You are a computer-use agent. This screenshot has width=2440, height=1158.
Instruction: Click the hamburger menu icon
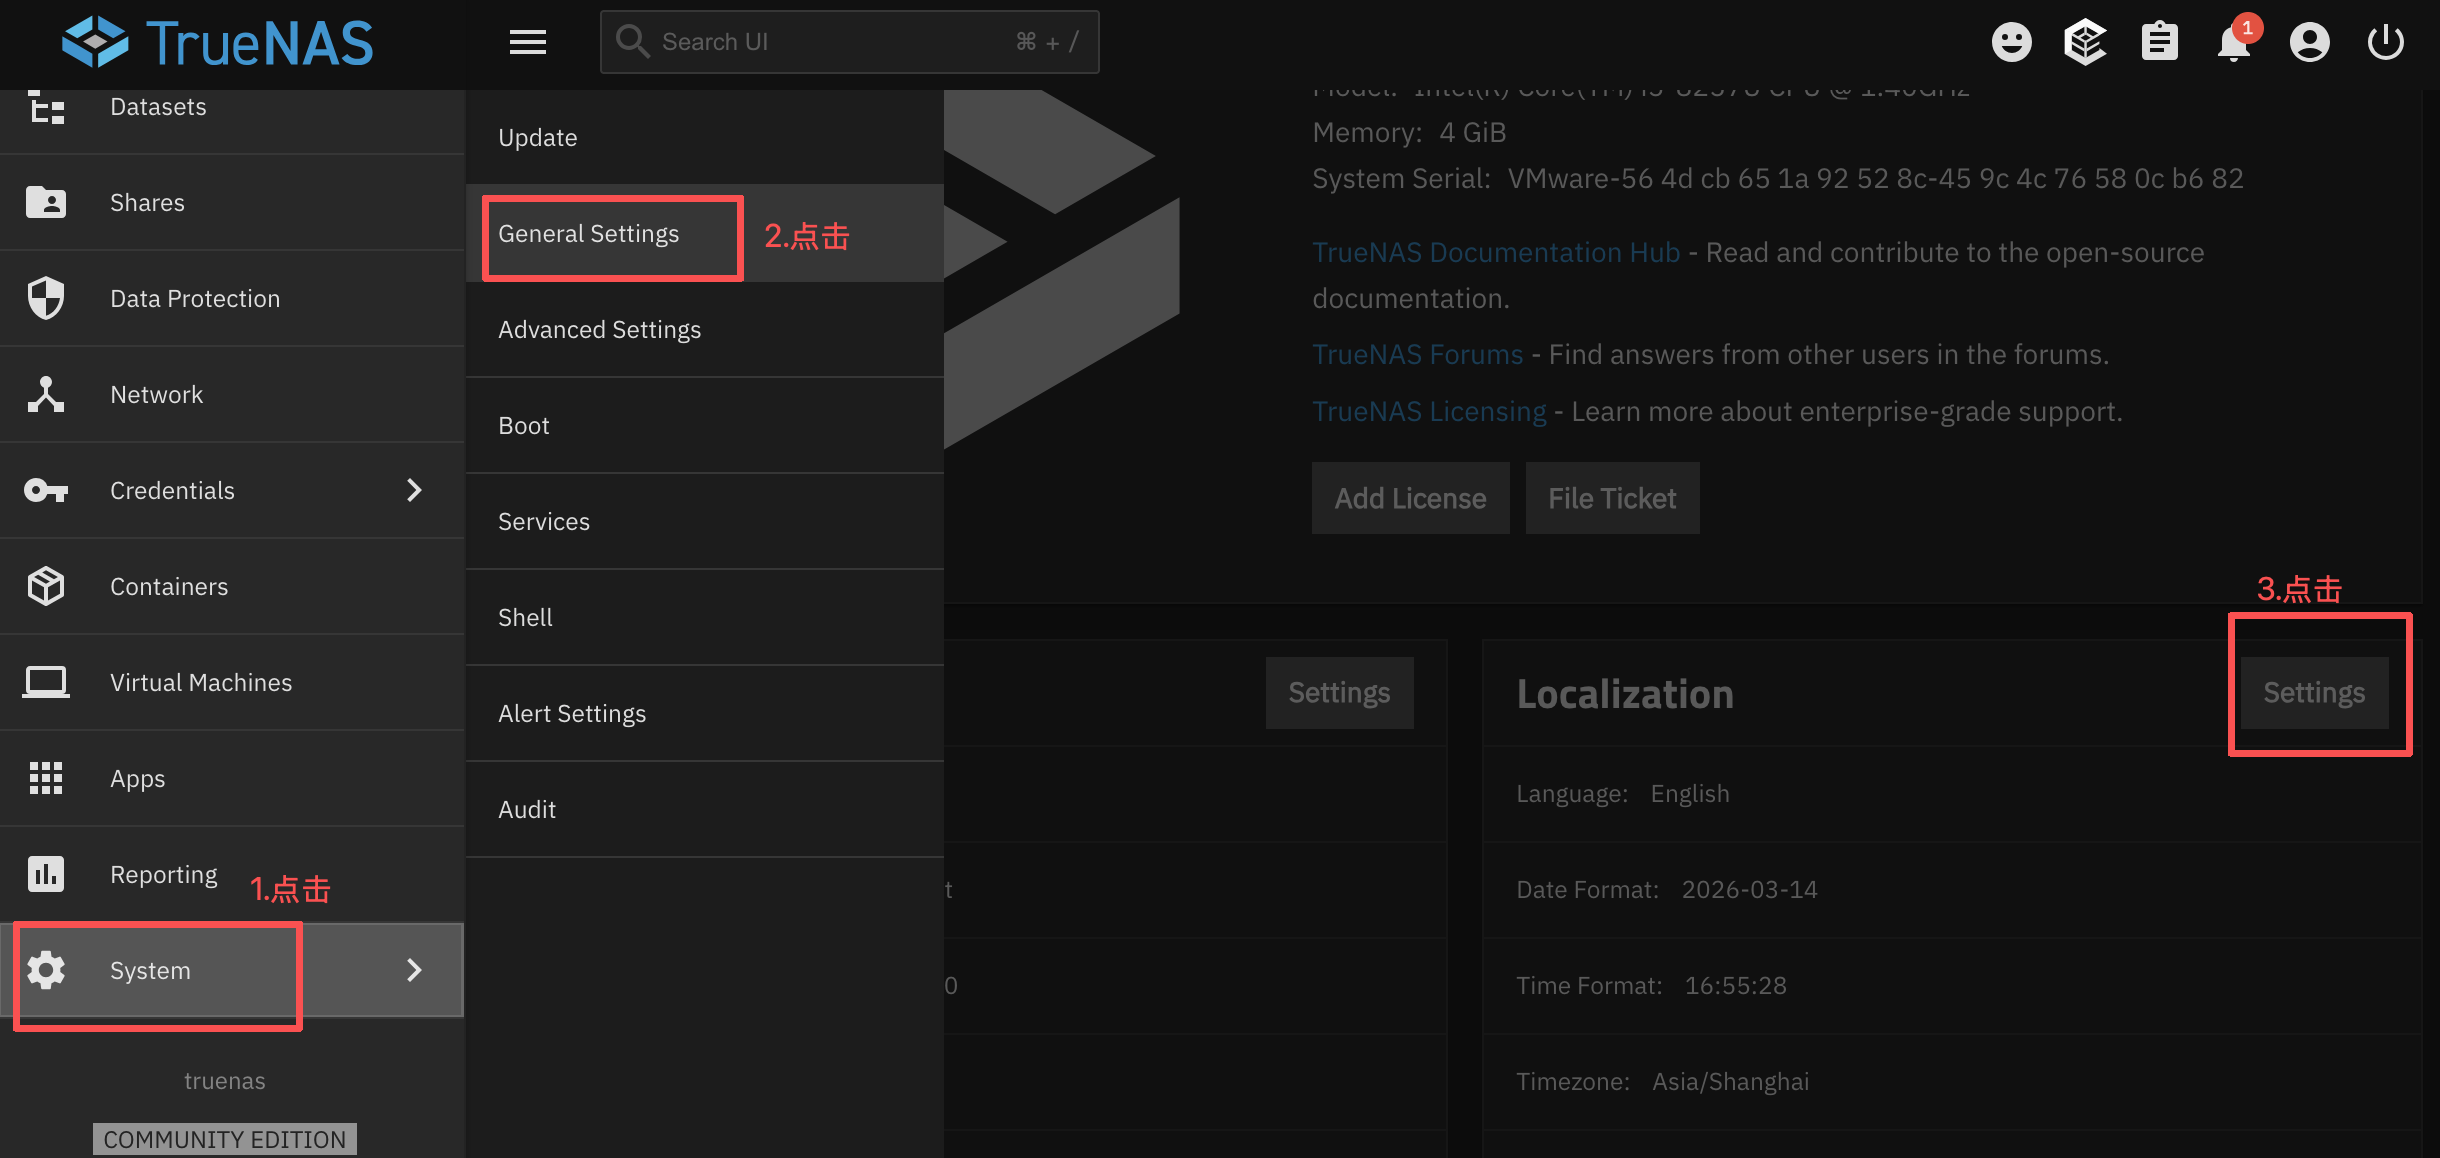[527, 42]
